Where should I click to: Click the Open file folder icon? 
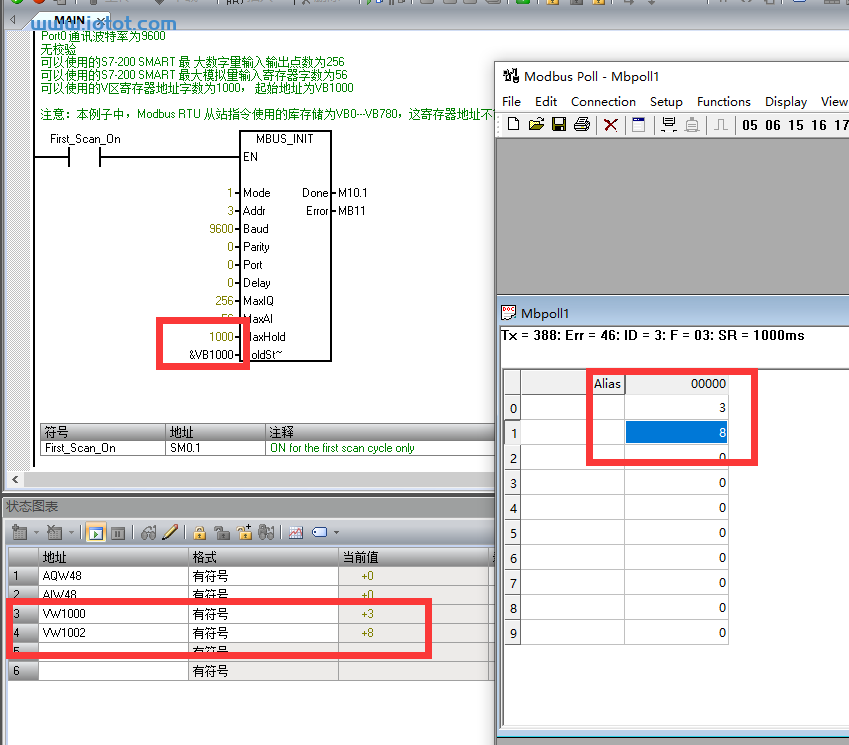[536, 125]
